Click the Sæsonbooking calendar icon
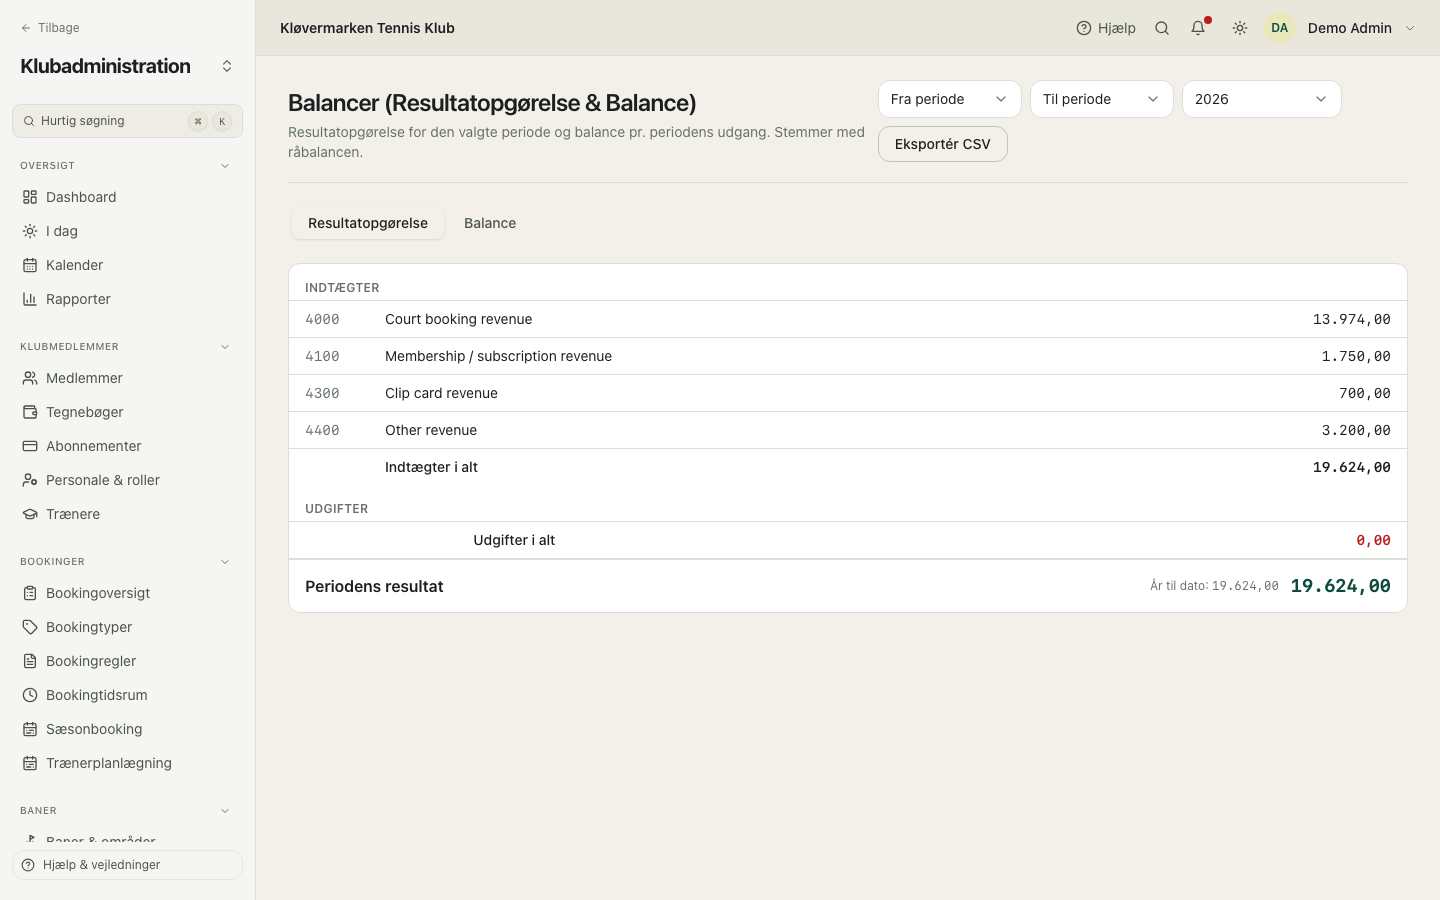 coord(30,729)
